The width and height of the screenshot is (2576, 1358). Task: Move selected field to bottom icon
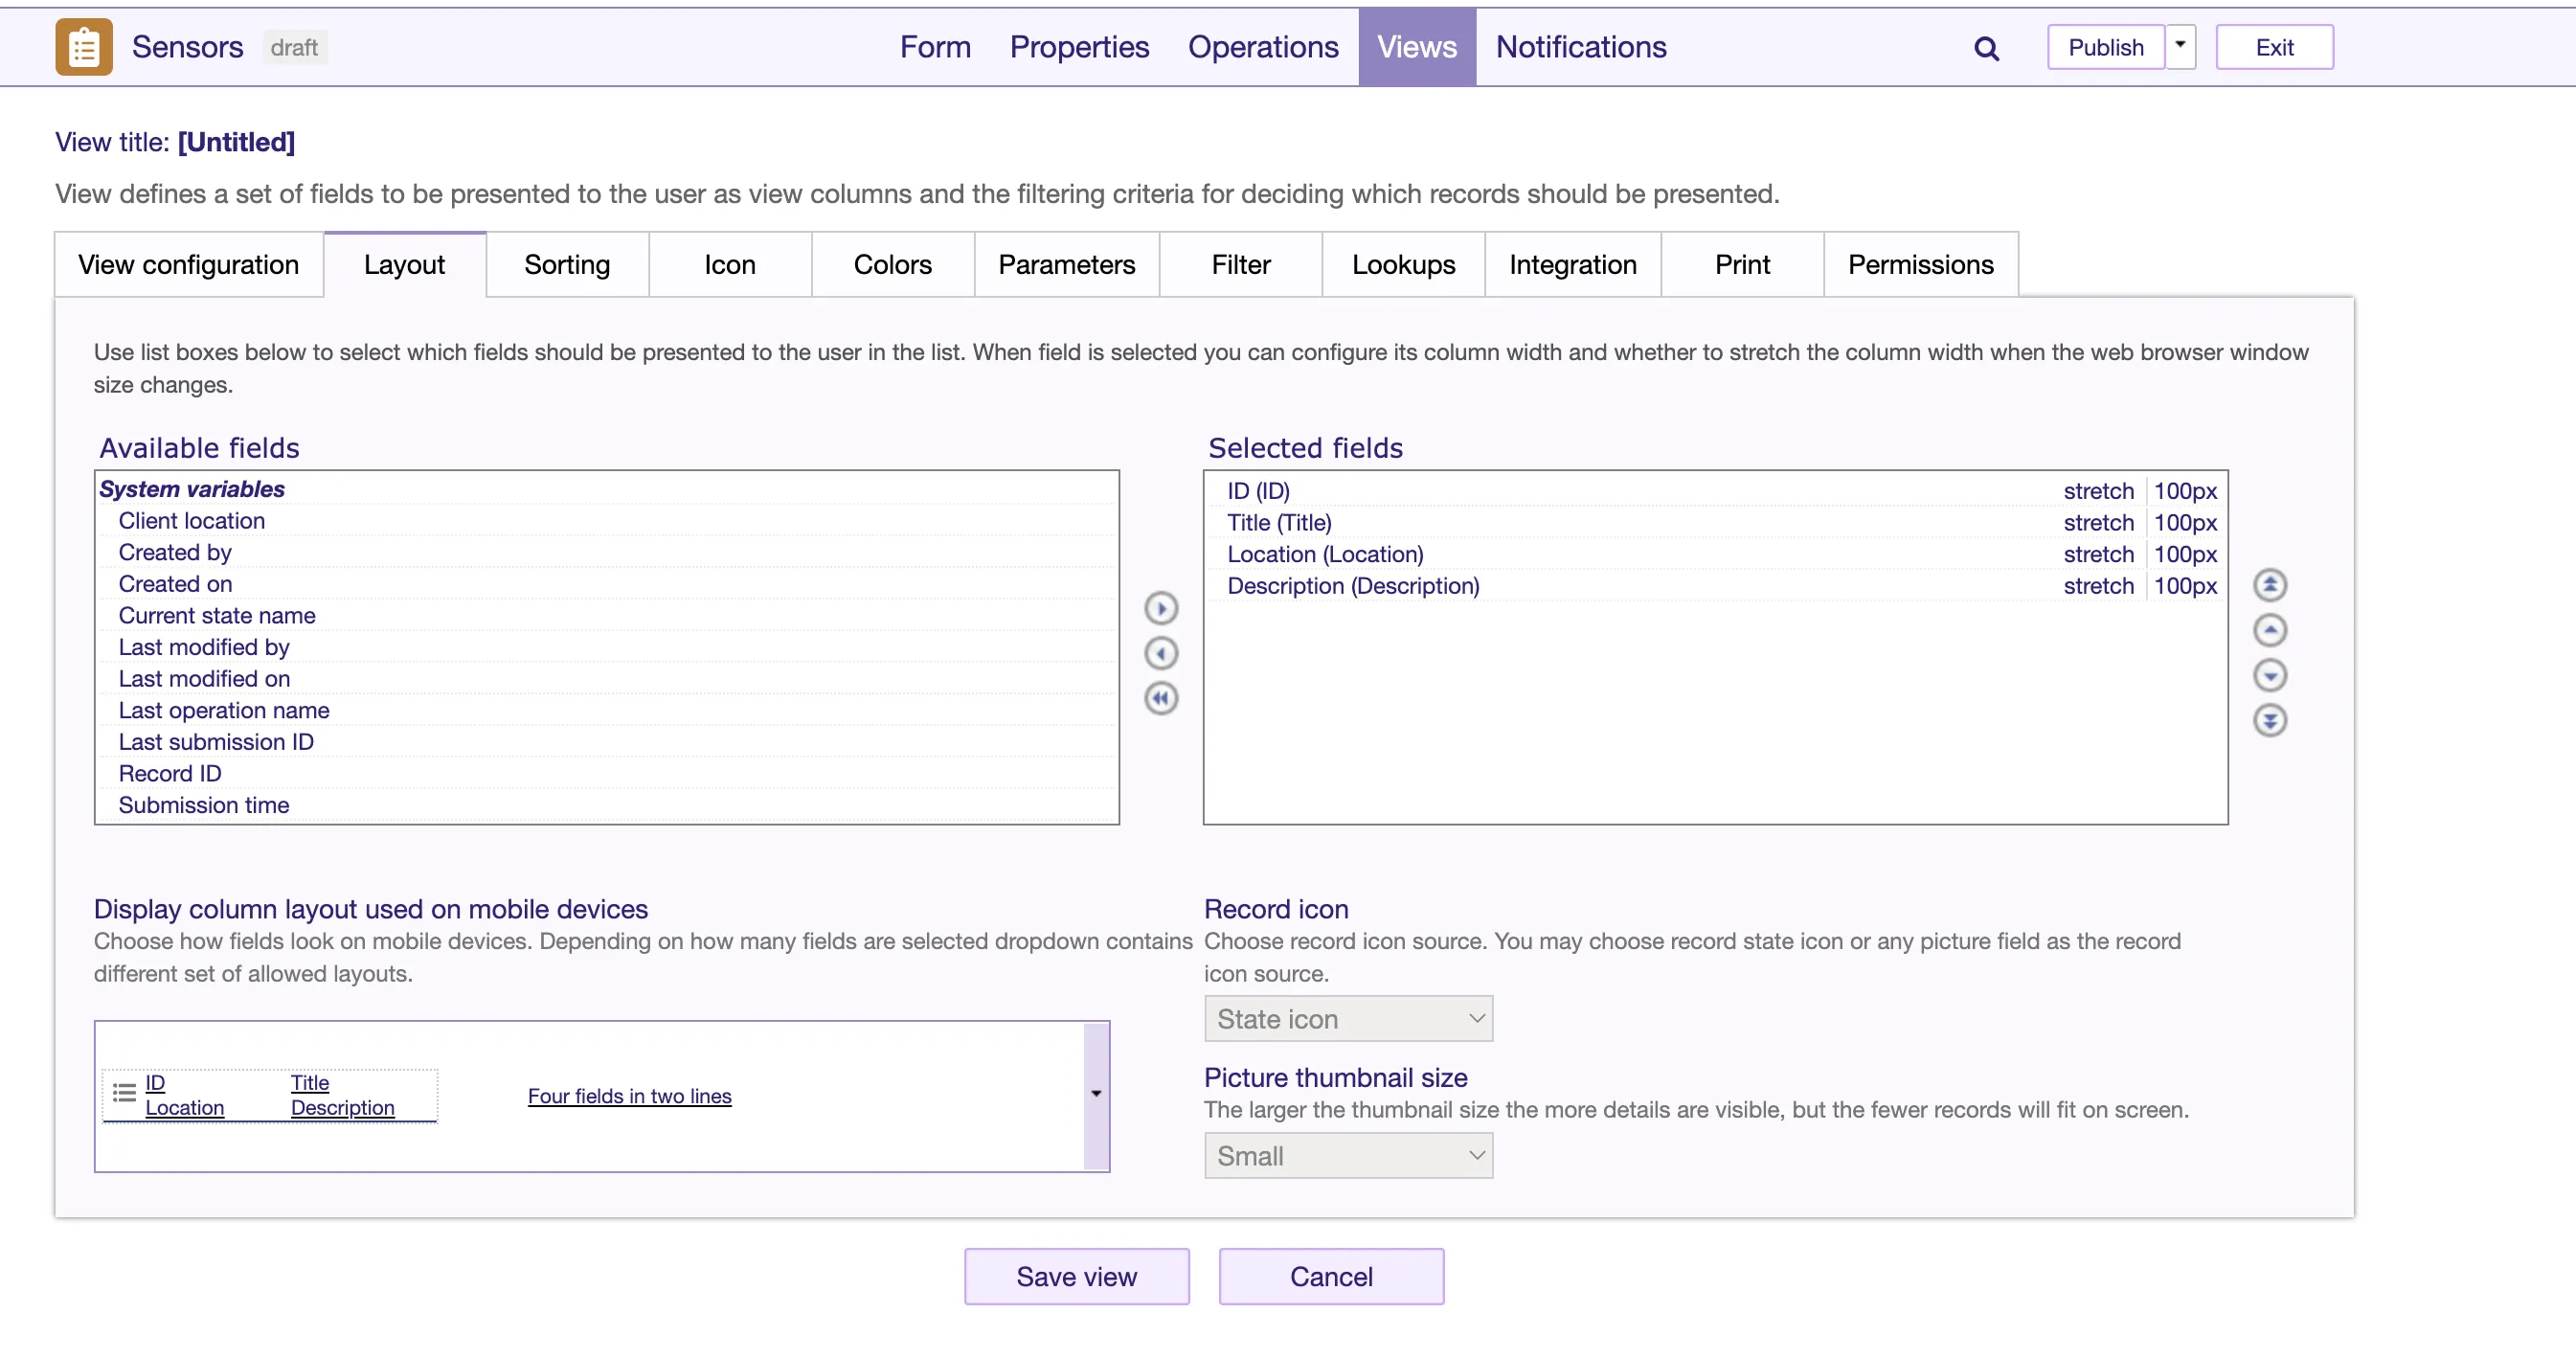[x=2269, y=720]
